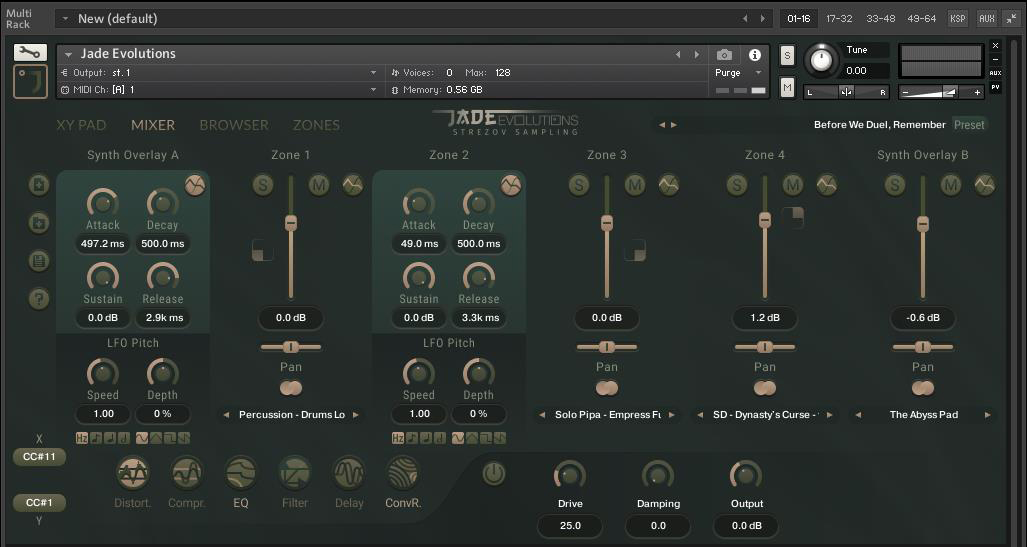
Task: Select the EQ effect icon
Action: [240, 474]
